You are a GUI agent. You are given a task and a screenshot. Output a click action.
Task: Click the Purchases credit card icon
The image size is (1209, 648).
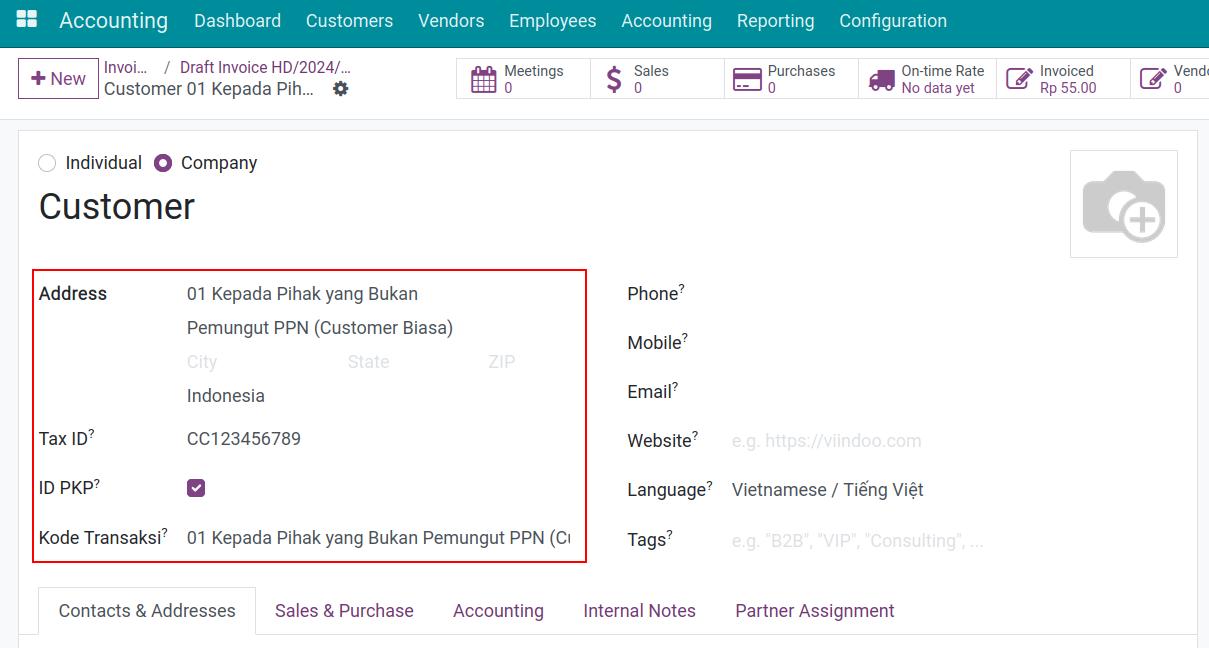[x=747, y=79]
